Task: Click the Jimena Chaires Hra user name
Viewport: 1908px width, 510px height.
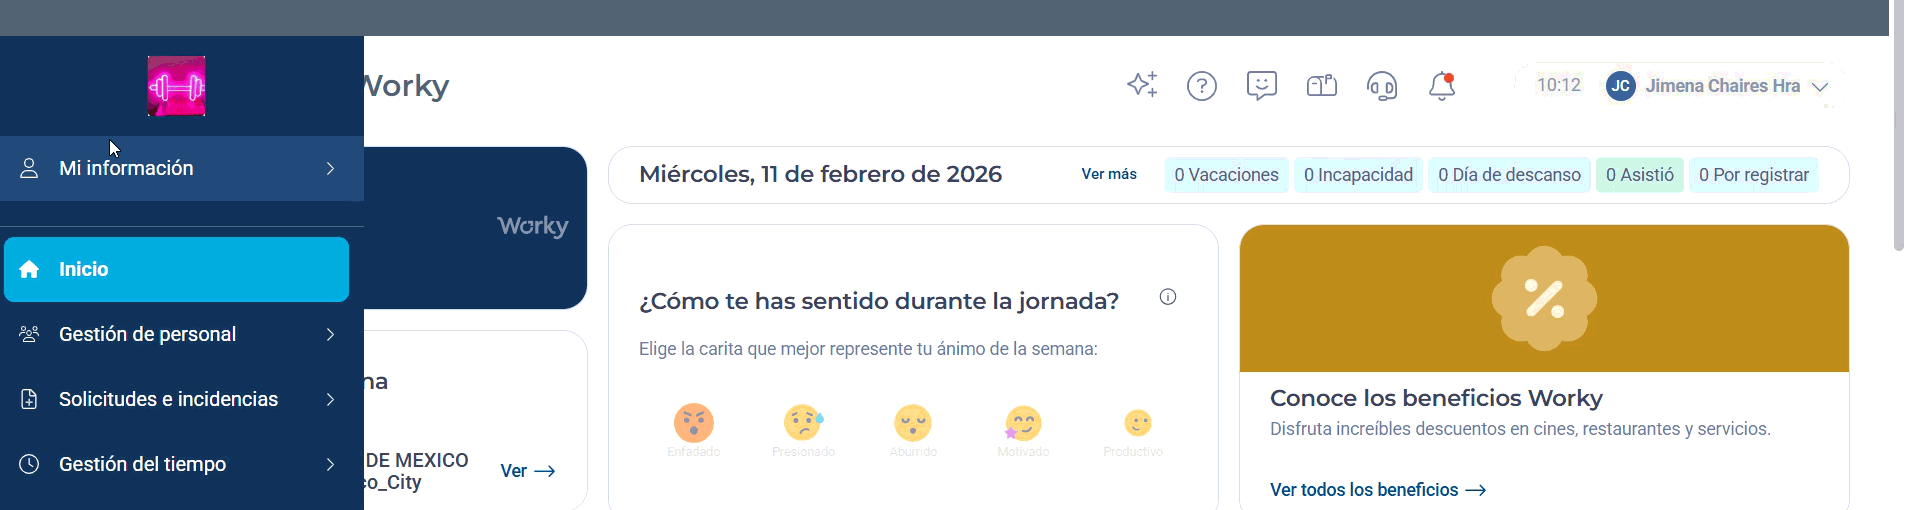Action: [1723, 86]
